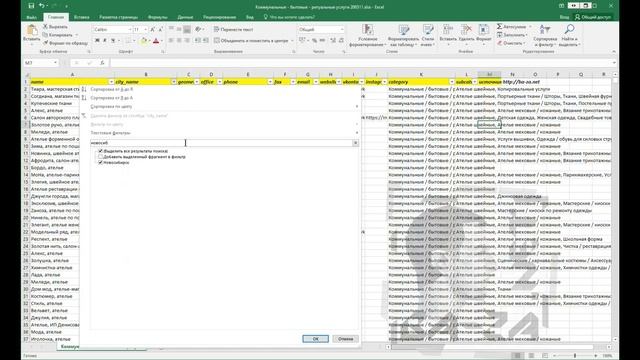Open Conditional Formatting (Условное форматирование)
This screenshot has width=640, height=360.
tap(367, 35)
